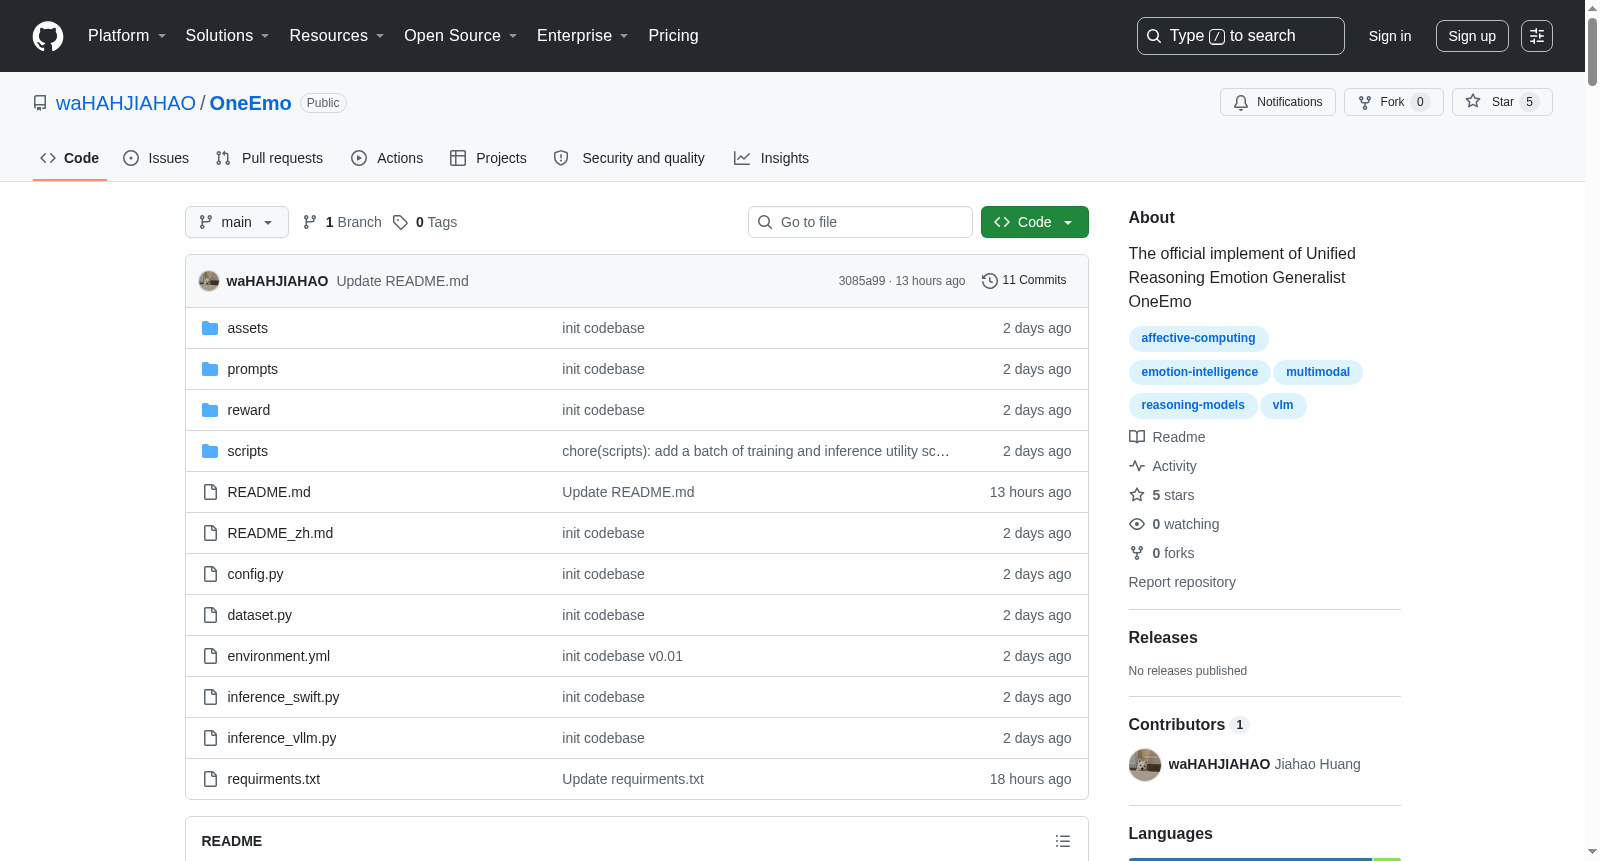Click the pulse icon beside Activity

tap(1137, 466)
